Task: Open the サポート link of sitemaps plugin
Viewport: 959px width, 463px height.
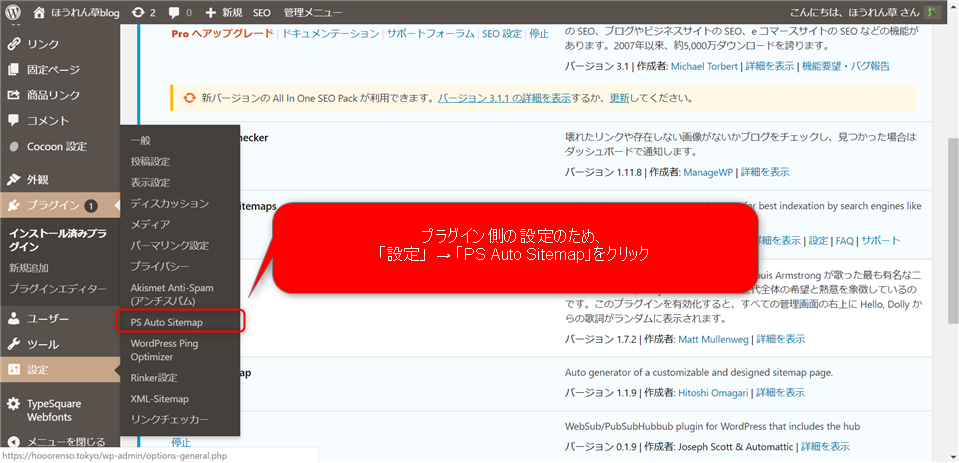Action: 881,241
